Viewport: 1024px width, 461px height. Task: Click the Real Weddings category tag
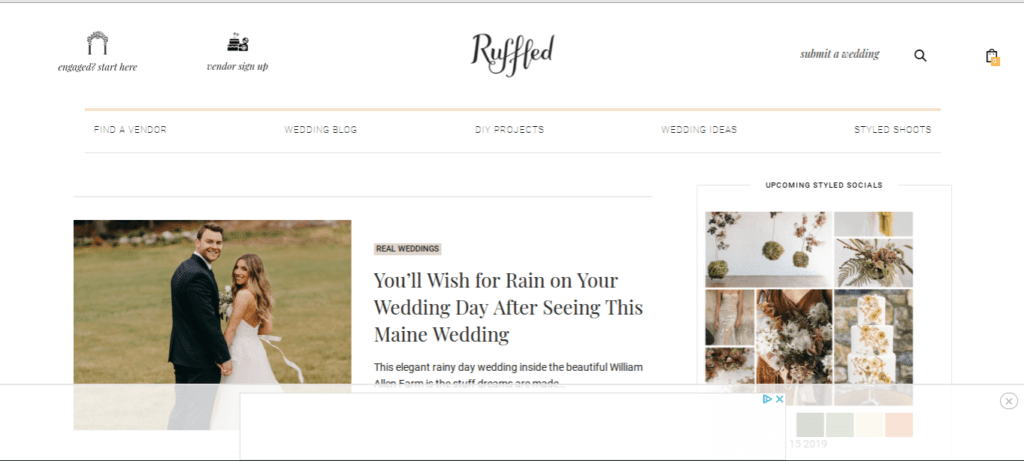point(408,249)
